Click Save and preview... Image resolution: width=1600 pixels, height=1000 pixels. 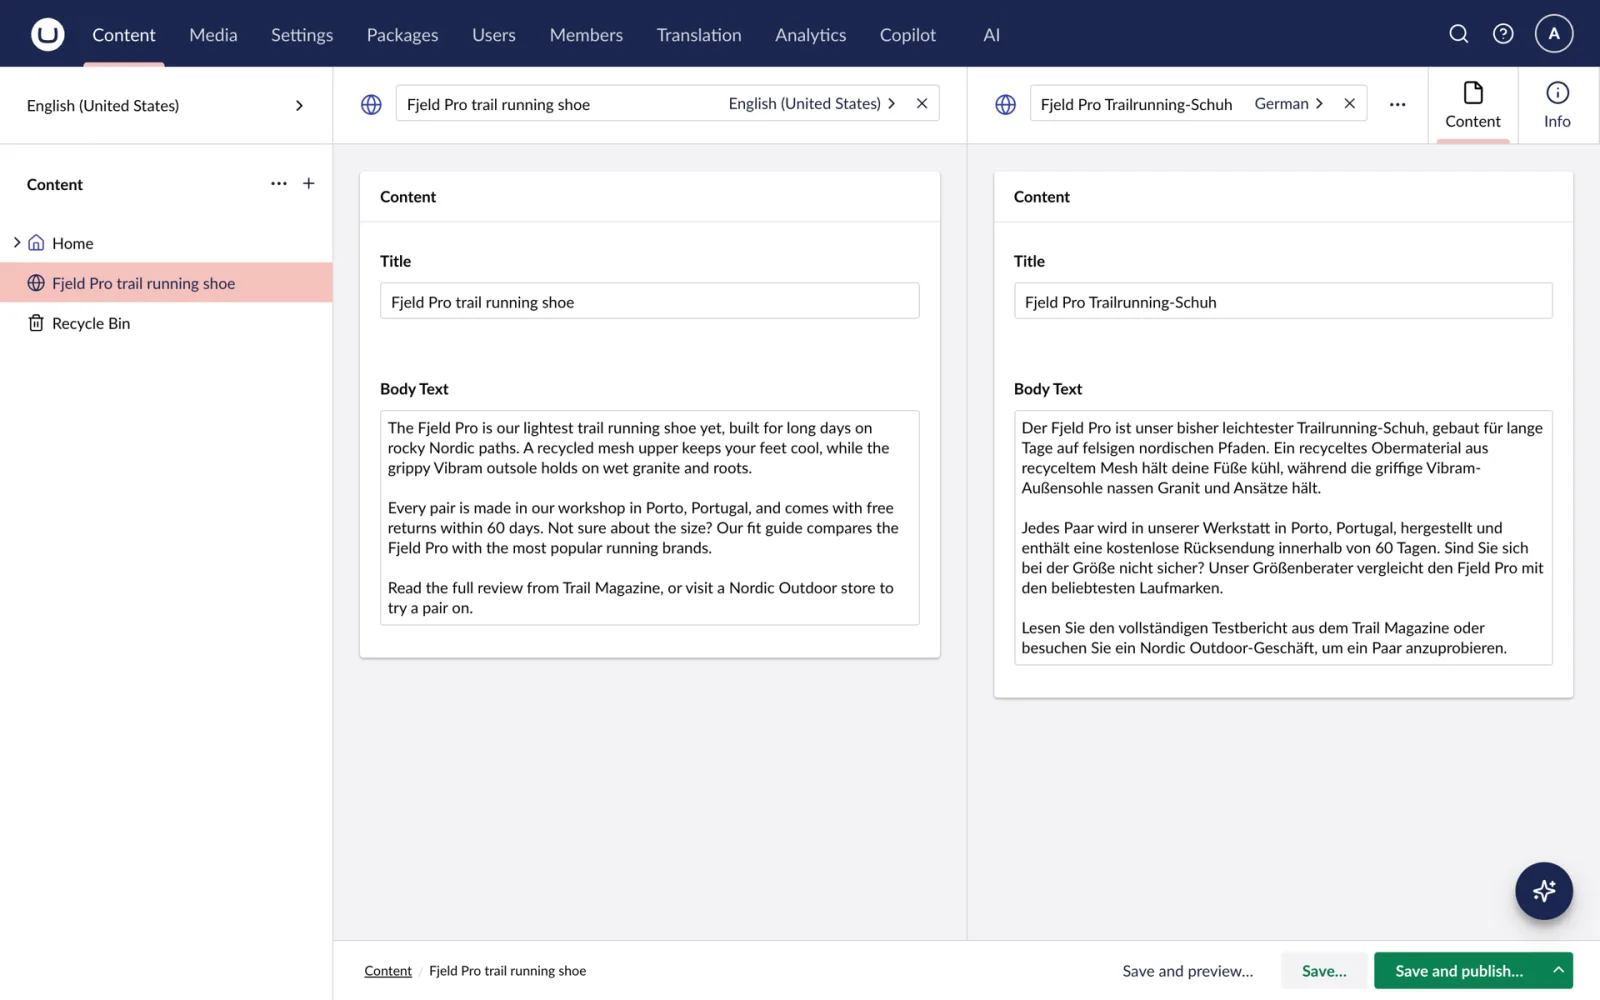1187,970
